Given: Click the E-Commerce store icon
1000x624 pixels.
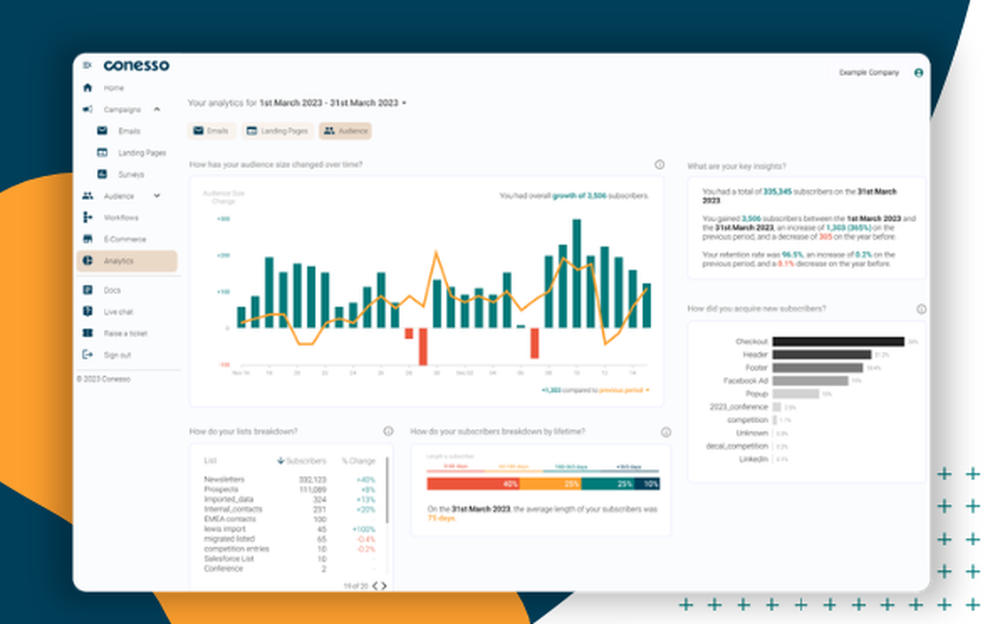Looking at the screenshot, I should (x=88, y=239).
